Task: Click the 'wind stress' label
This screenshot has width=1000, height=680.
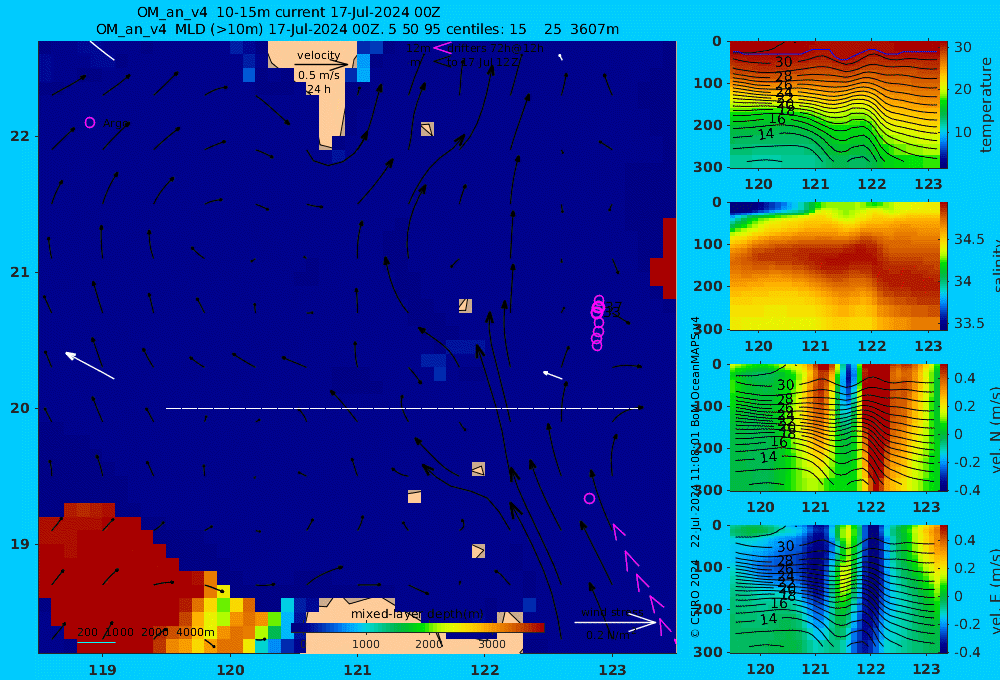Action: tap(612, 612)
